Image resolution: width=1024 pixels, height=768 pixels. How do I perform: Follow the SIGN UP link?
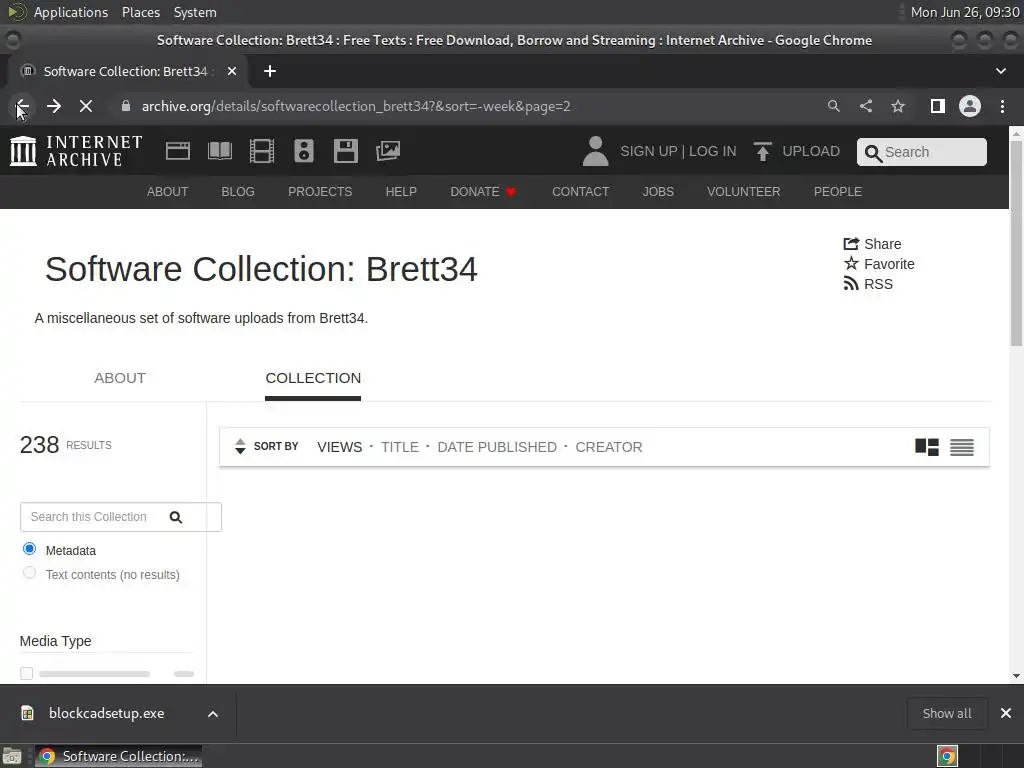click(648, 152)
